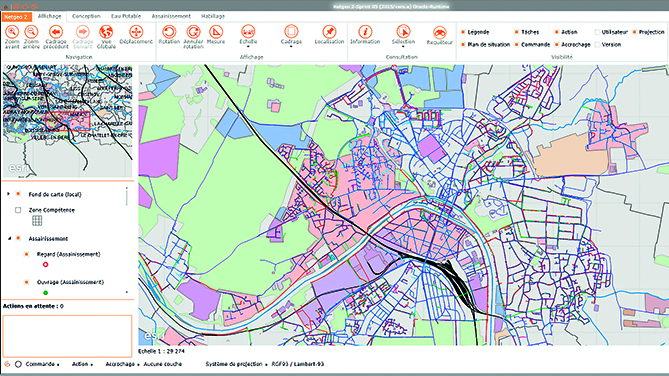The image size is (669, 376).
Task: Select the Mesure measuring tool
Action: [216, 32]
